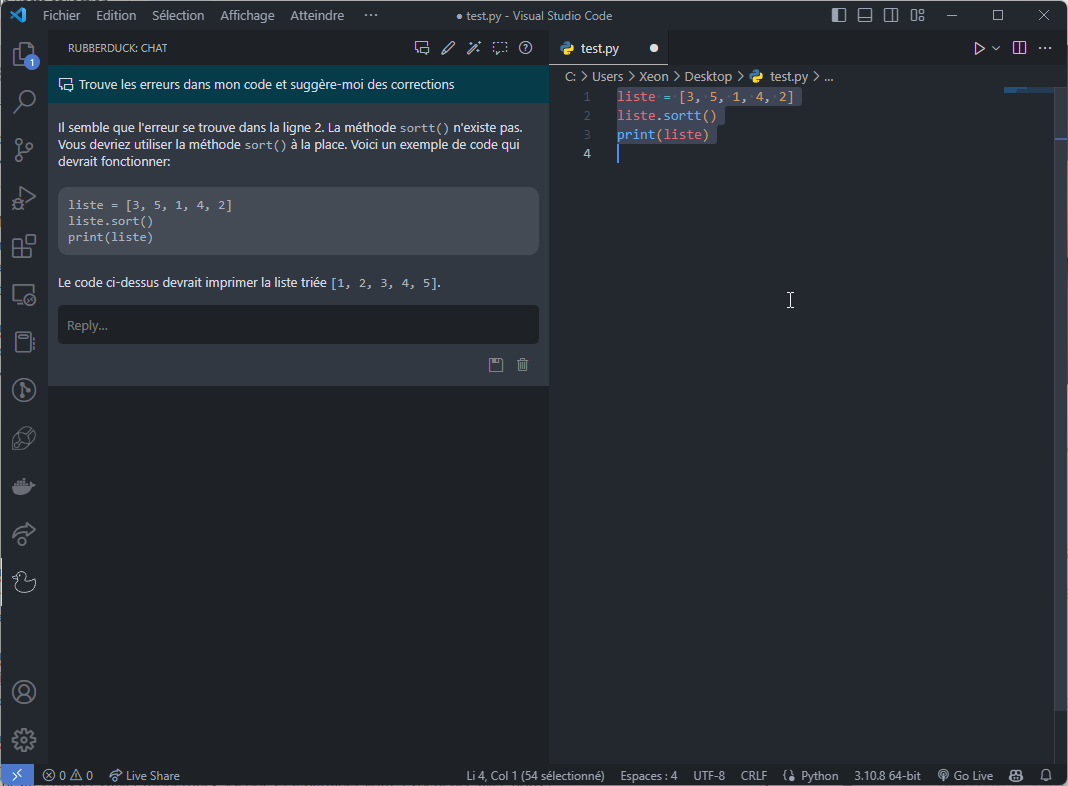Viewport: 1068px width, 786px height.
Task: Expand hidden menus ellipsis in menu bar
Action: pos(371,15)
